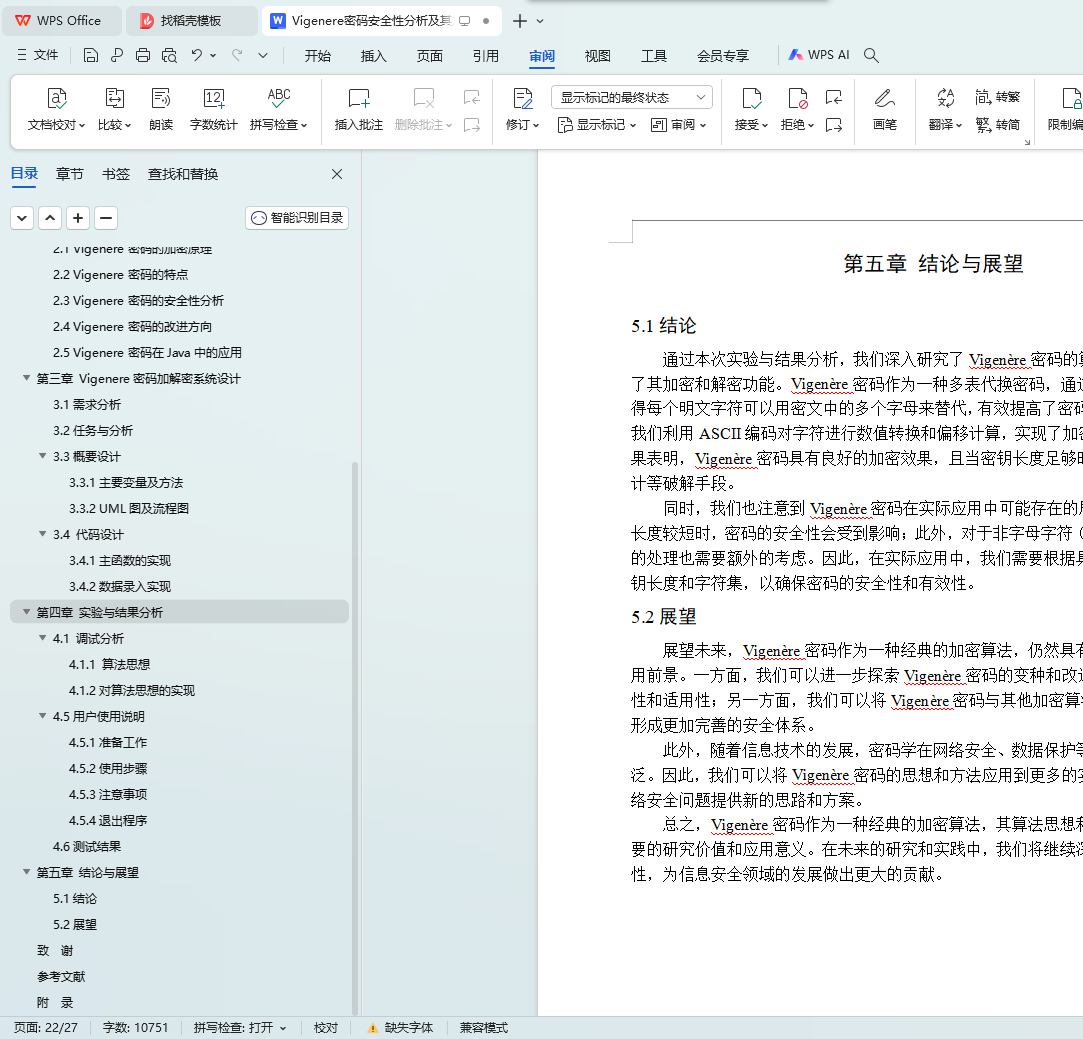Open the 显示标记的最终状态 dropdown
Screen dimensions: 1083x1039
pyautogui.click(x=631, y=97)
